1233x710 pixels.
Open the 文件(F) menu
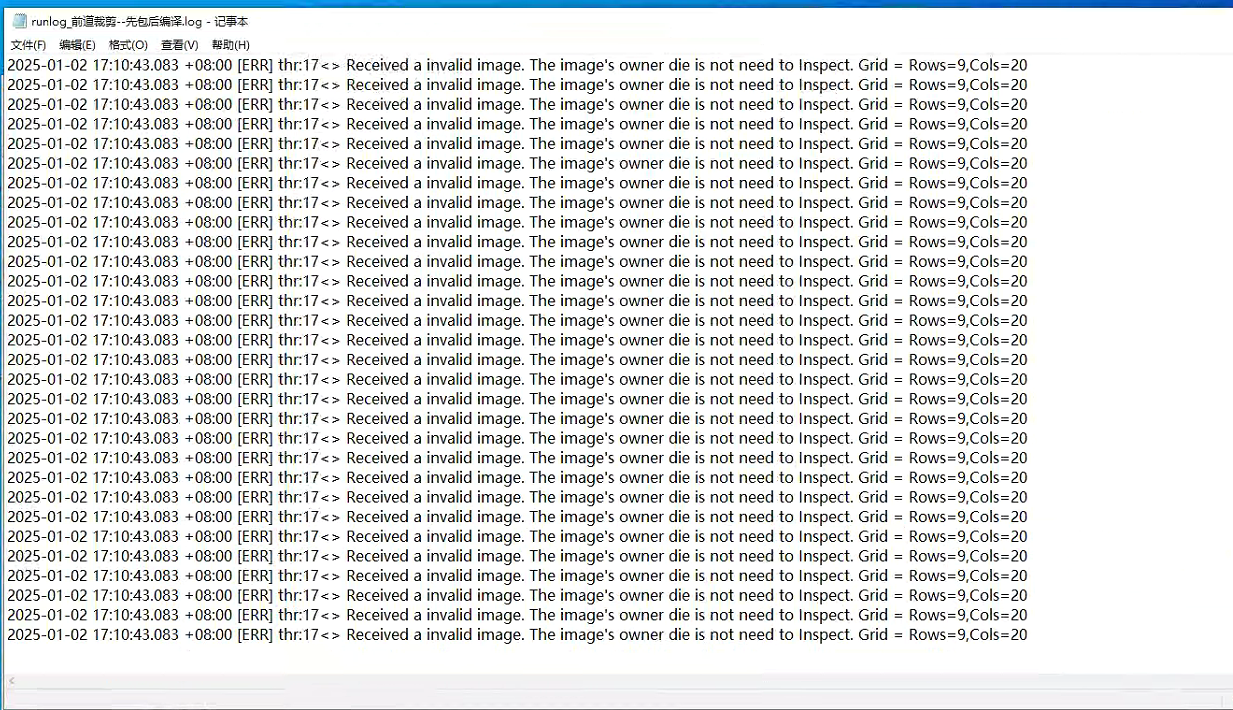28,45
